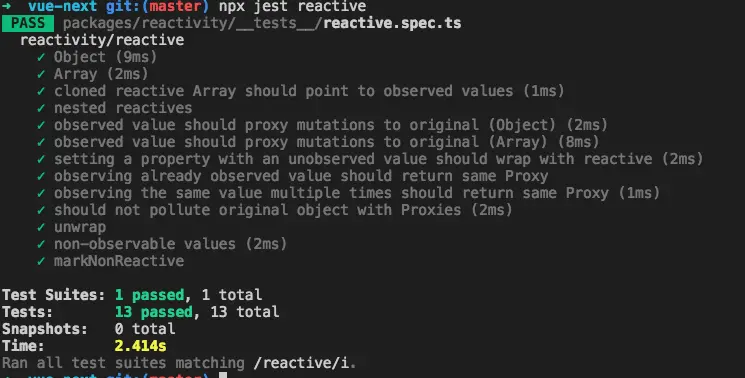Image resolution: width=745 pixels, height=378 pixels.
Task: Click the yellow 2.414s time value
Action: (140, 346)
